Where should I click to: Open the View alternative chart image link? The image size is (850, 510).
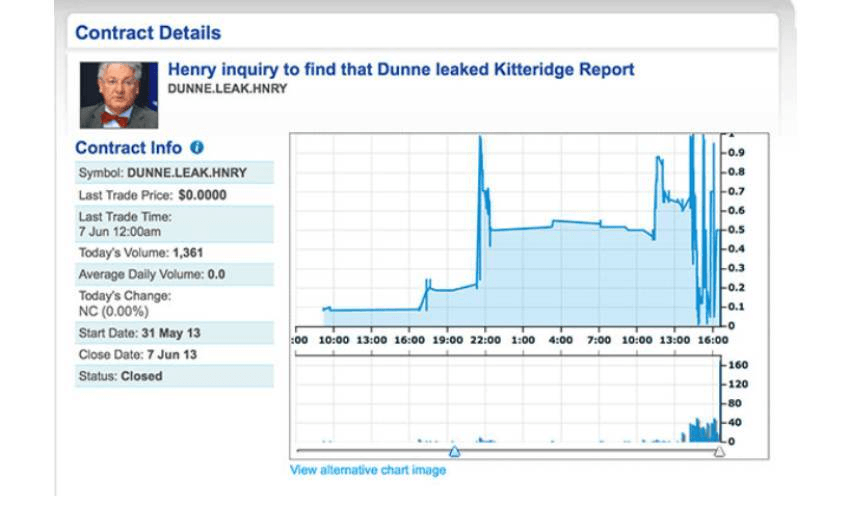[367, 470]
